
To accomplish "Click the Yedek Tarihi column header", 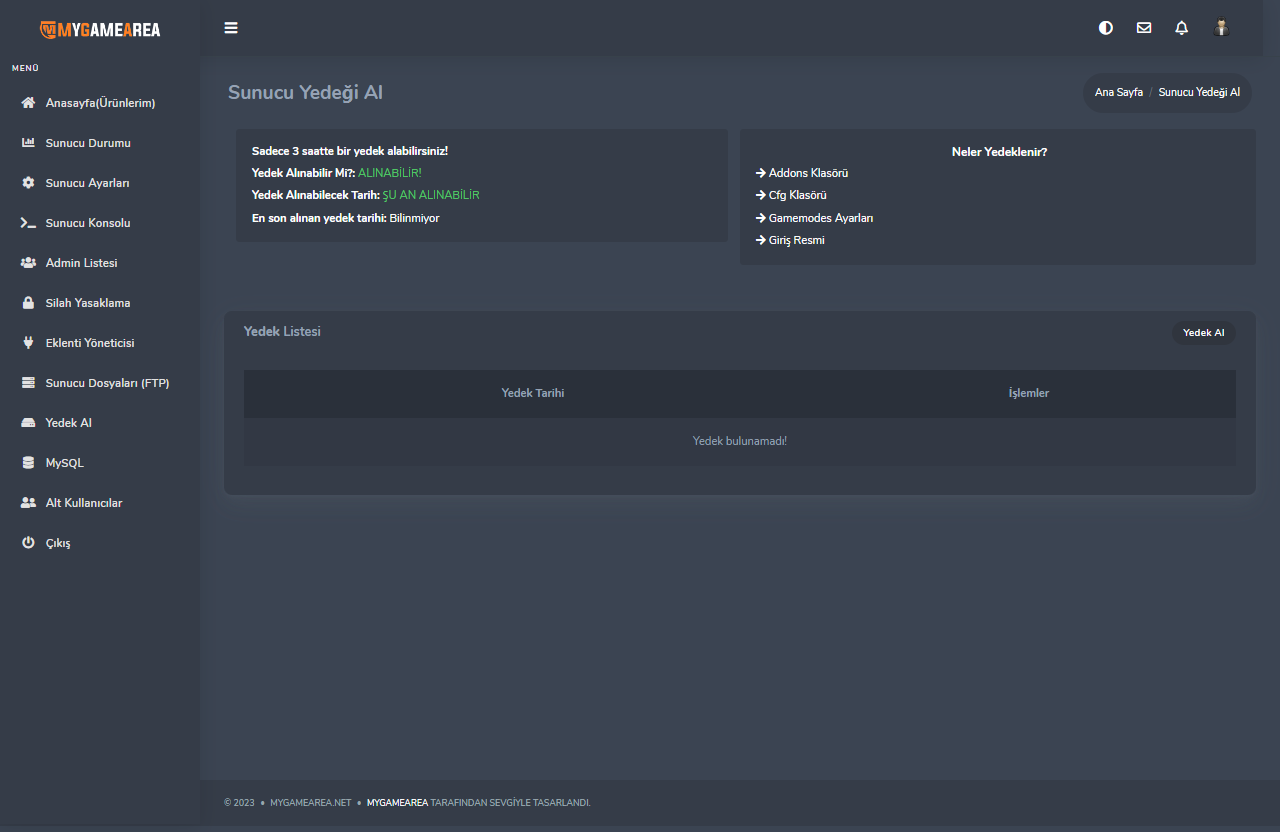I will [532, 393].
